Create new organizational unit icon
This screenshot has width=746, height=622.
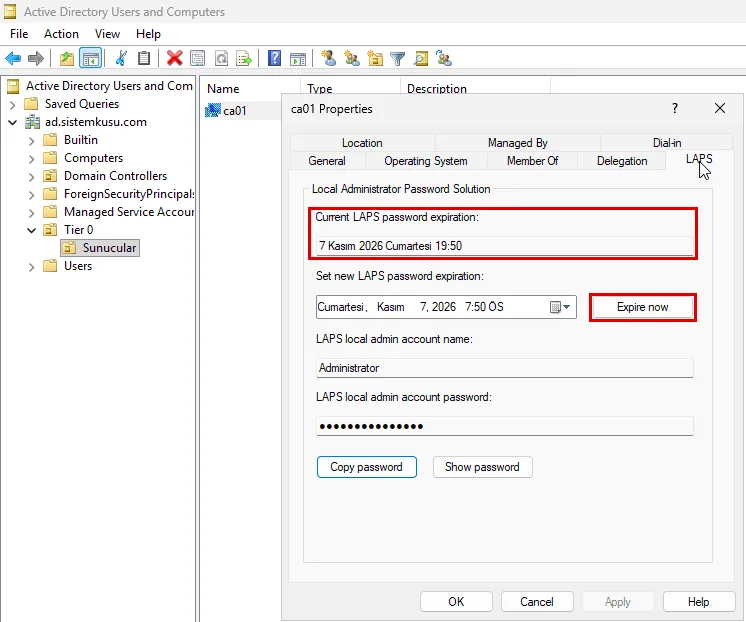pyautogui.click(x=375, y=58)
